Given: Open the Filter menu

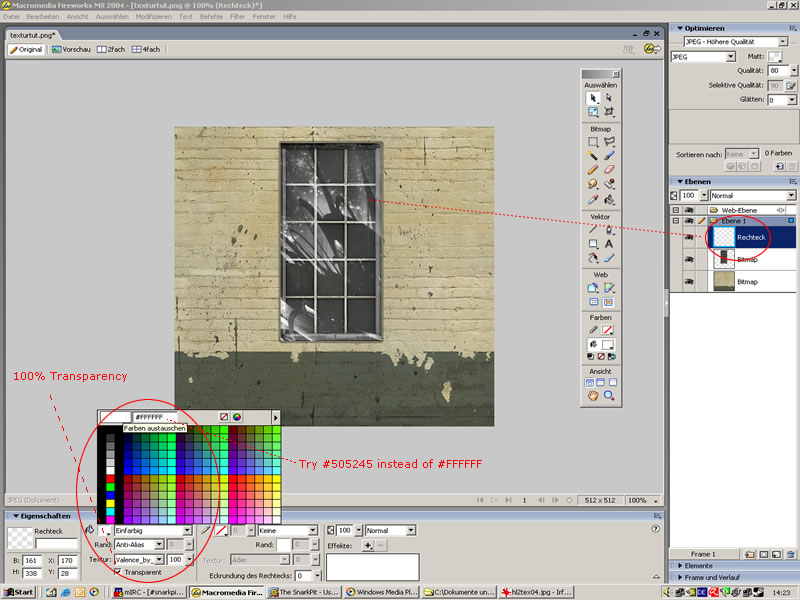Looking at the screenshot, I should (237, 17).
